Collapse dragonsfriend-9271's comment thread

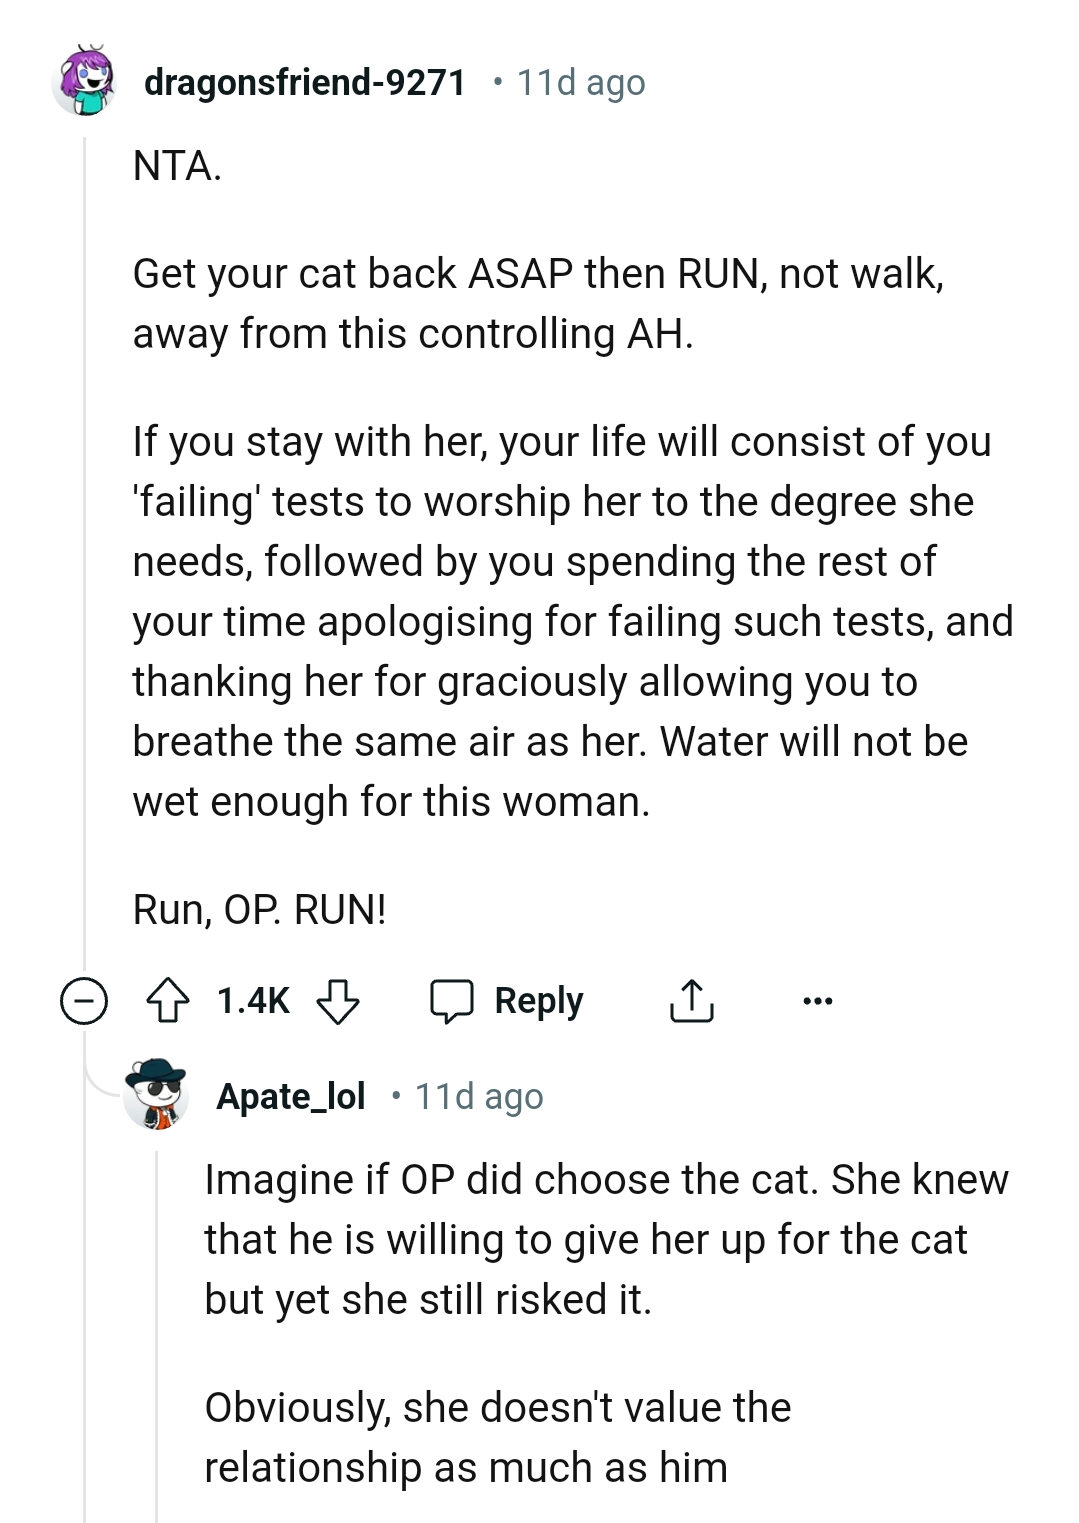pos(82,1000)
